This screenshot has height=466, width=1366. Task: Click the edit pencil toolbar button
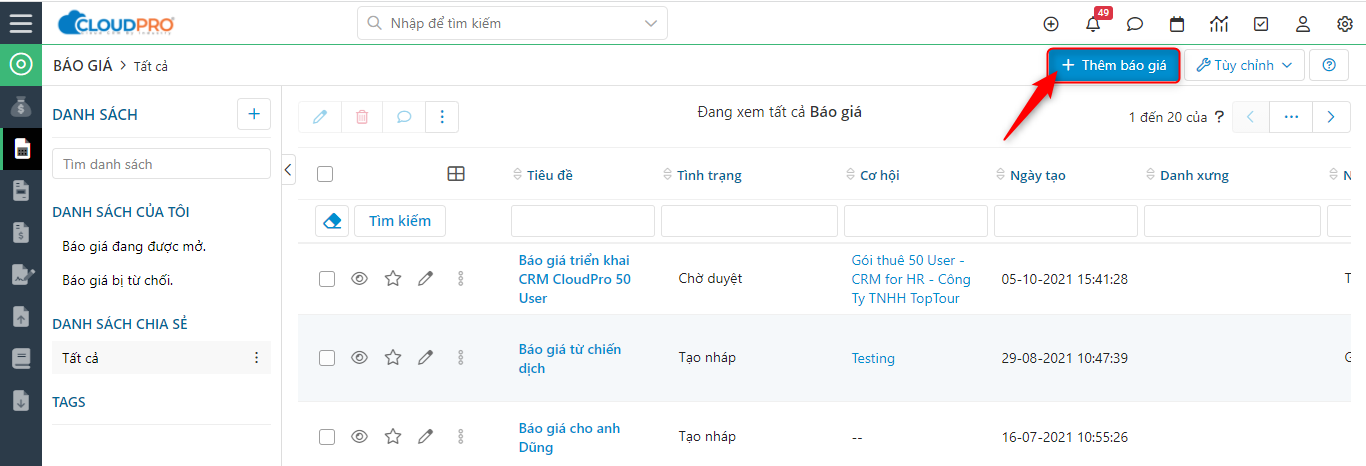point(320,117)
